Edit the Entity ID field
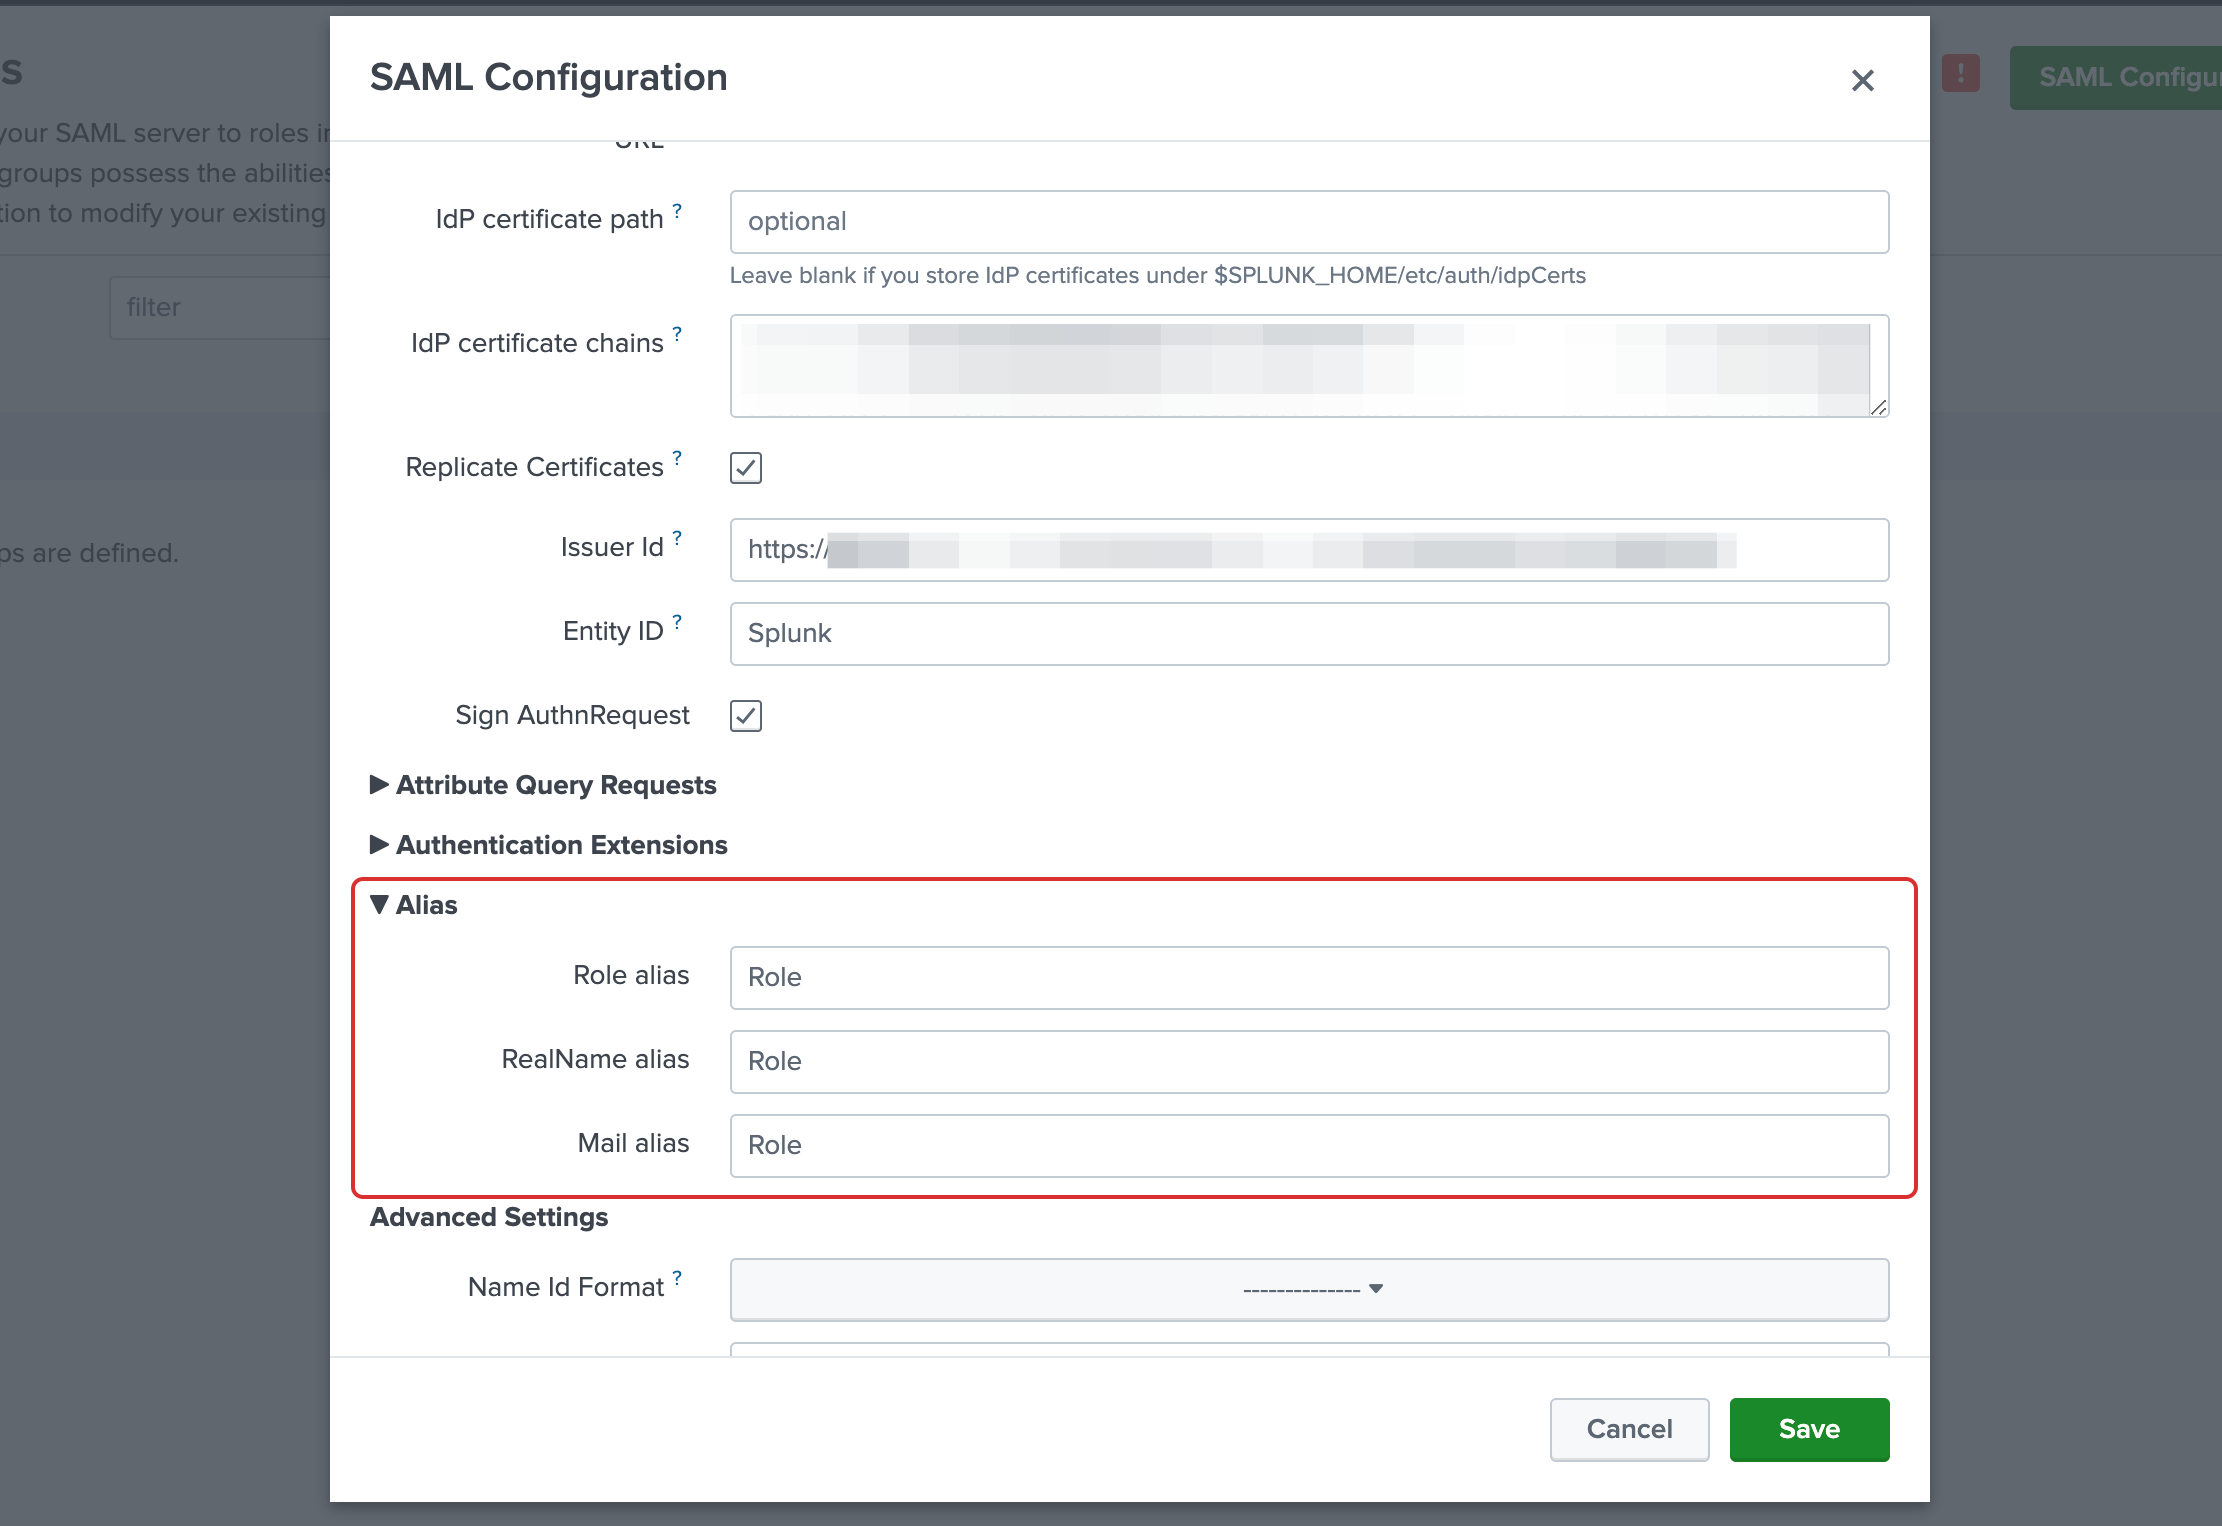Viewport: 2222px width, 1526px height. pyautogui.click(x=1309, y=634)
